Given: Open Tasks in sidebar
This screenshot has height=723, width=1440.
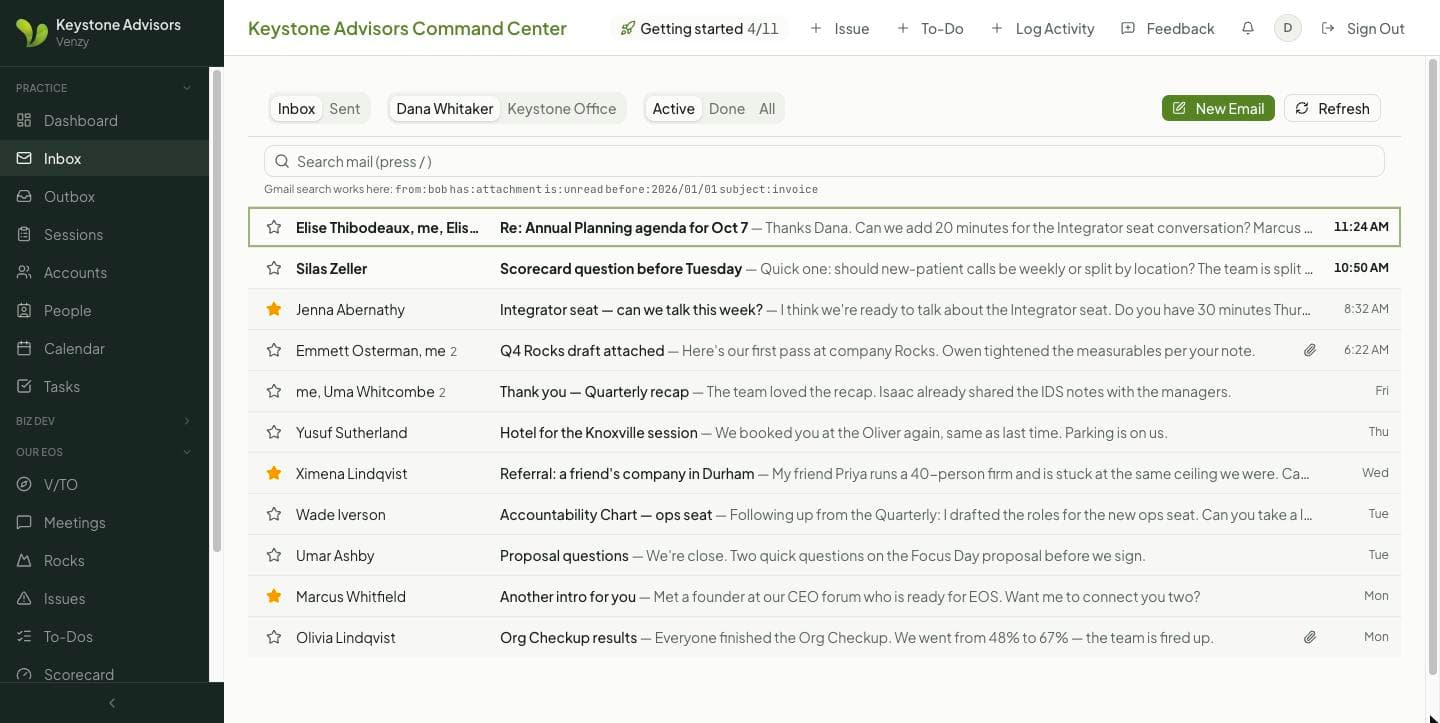Looking at the screenshot, I should click(x=104, y=386).
